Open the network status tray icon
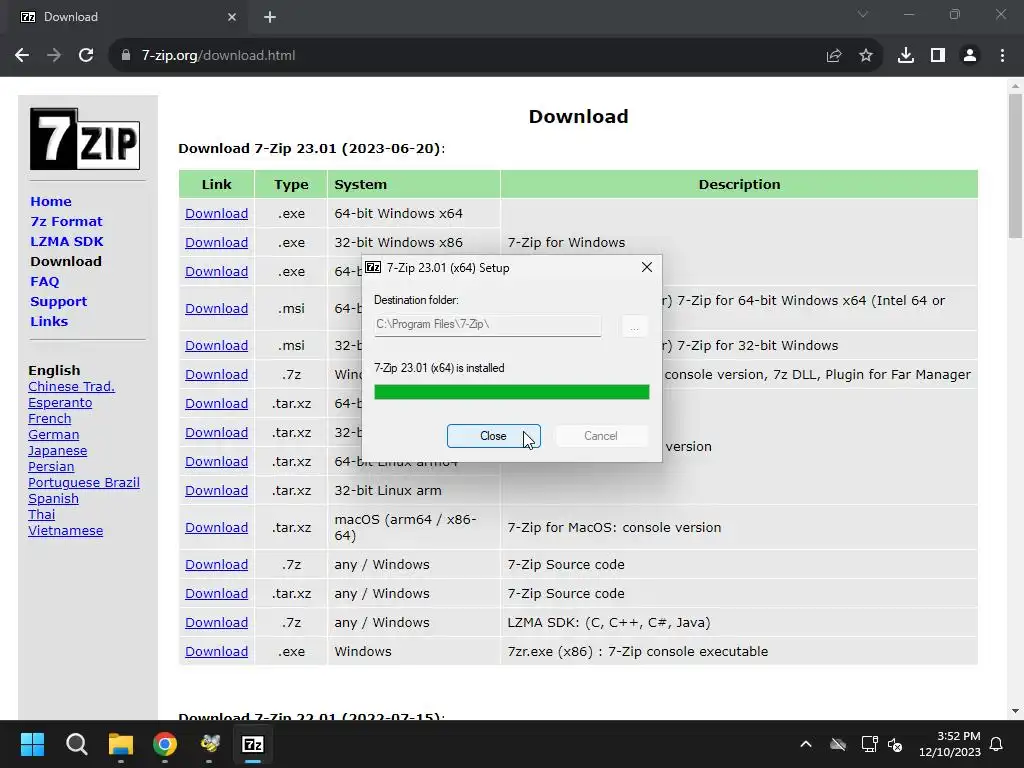The width and height of the screenshot is (1024, 768). (x=869, y=744)
